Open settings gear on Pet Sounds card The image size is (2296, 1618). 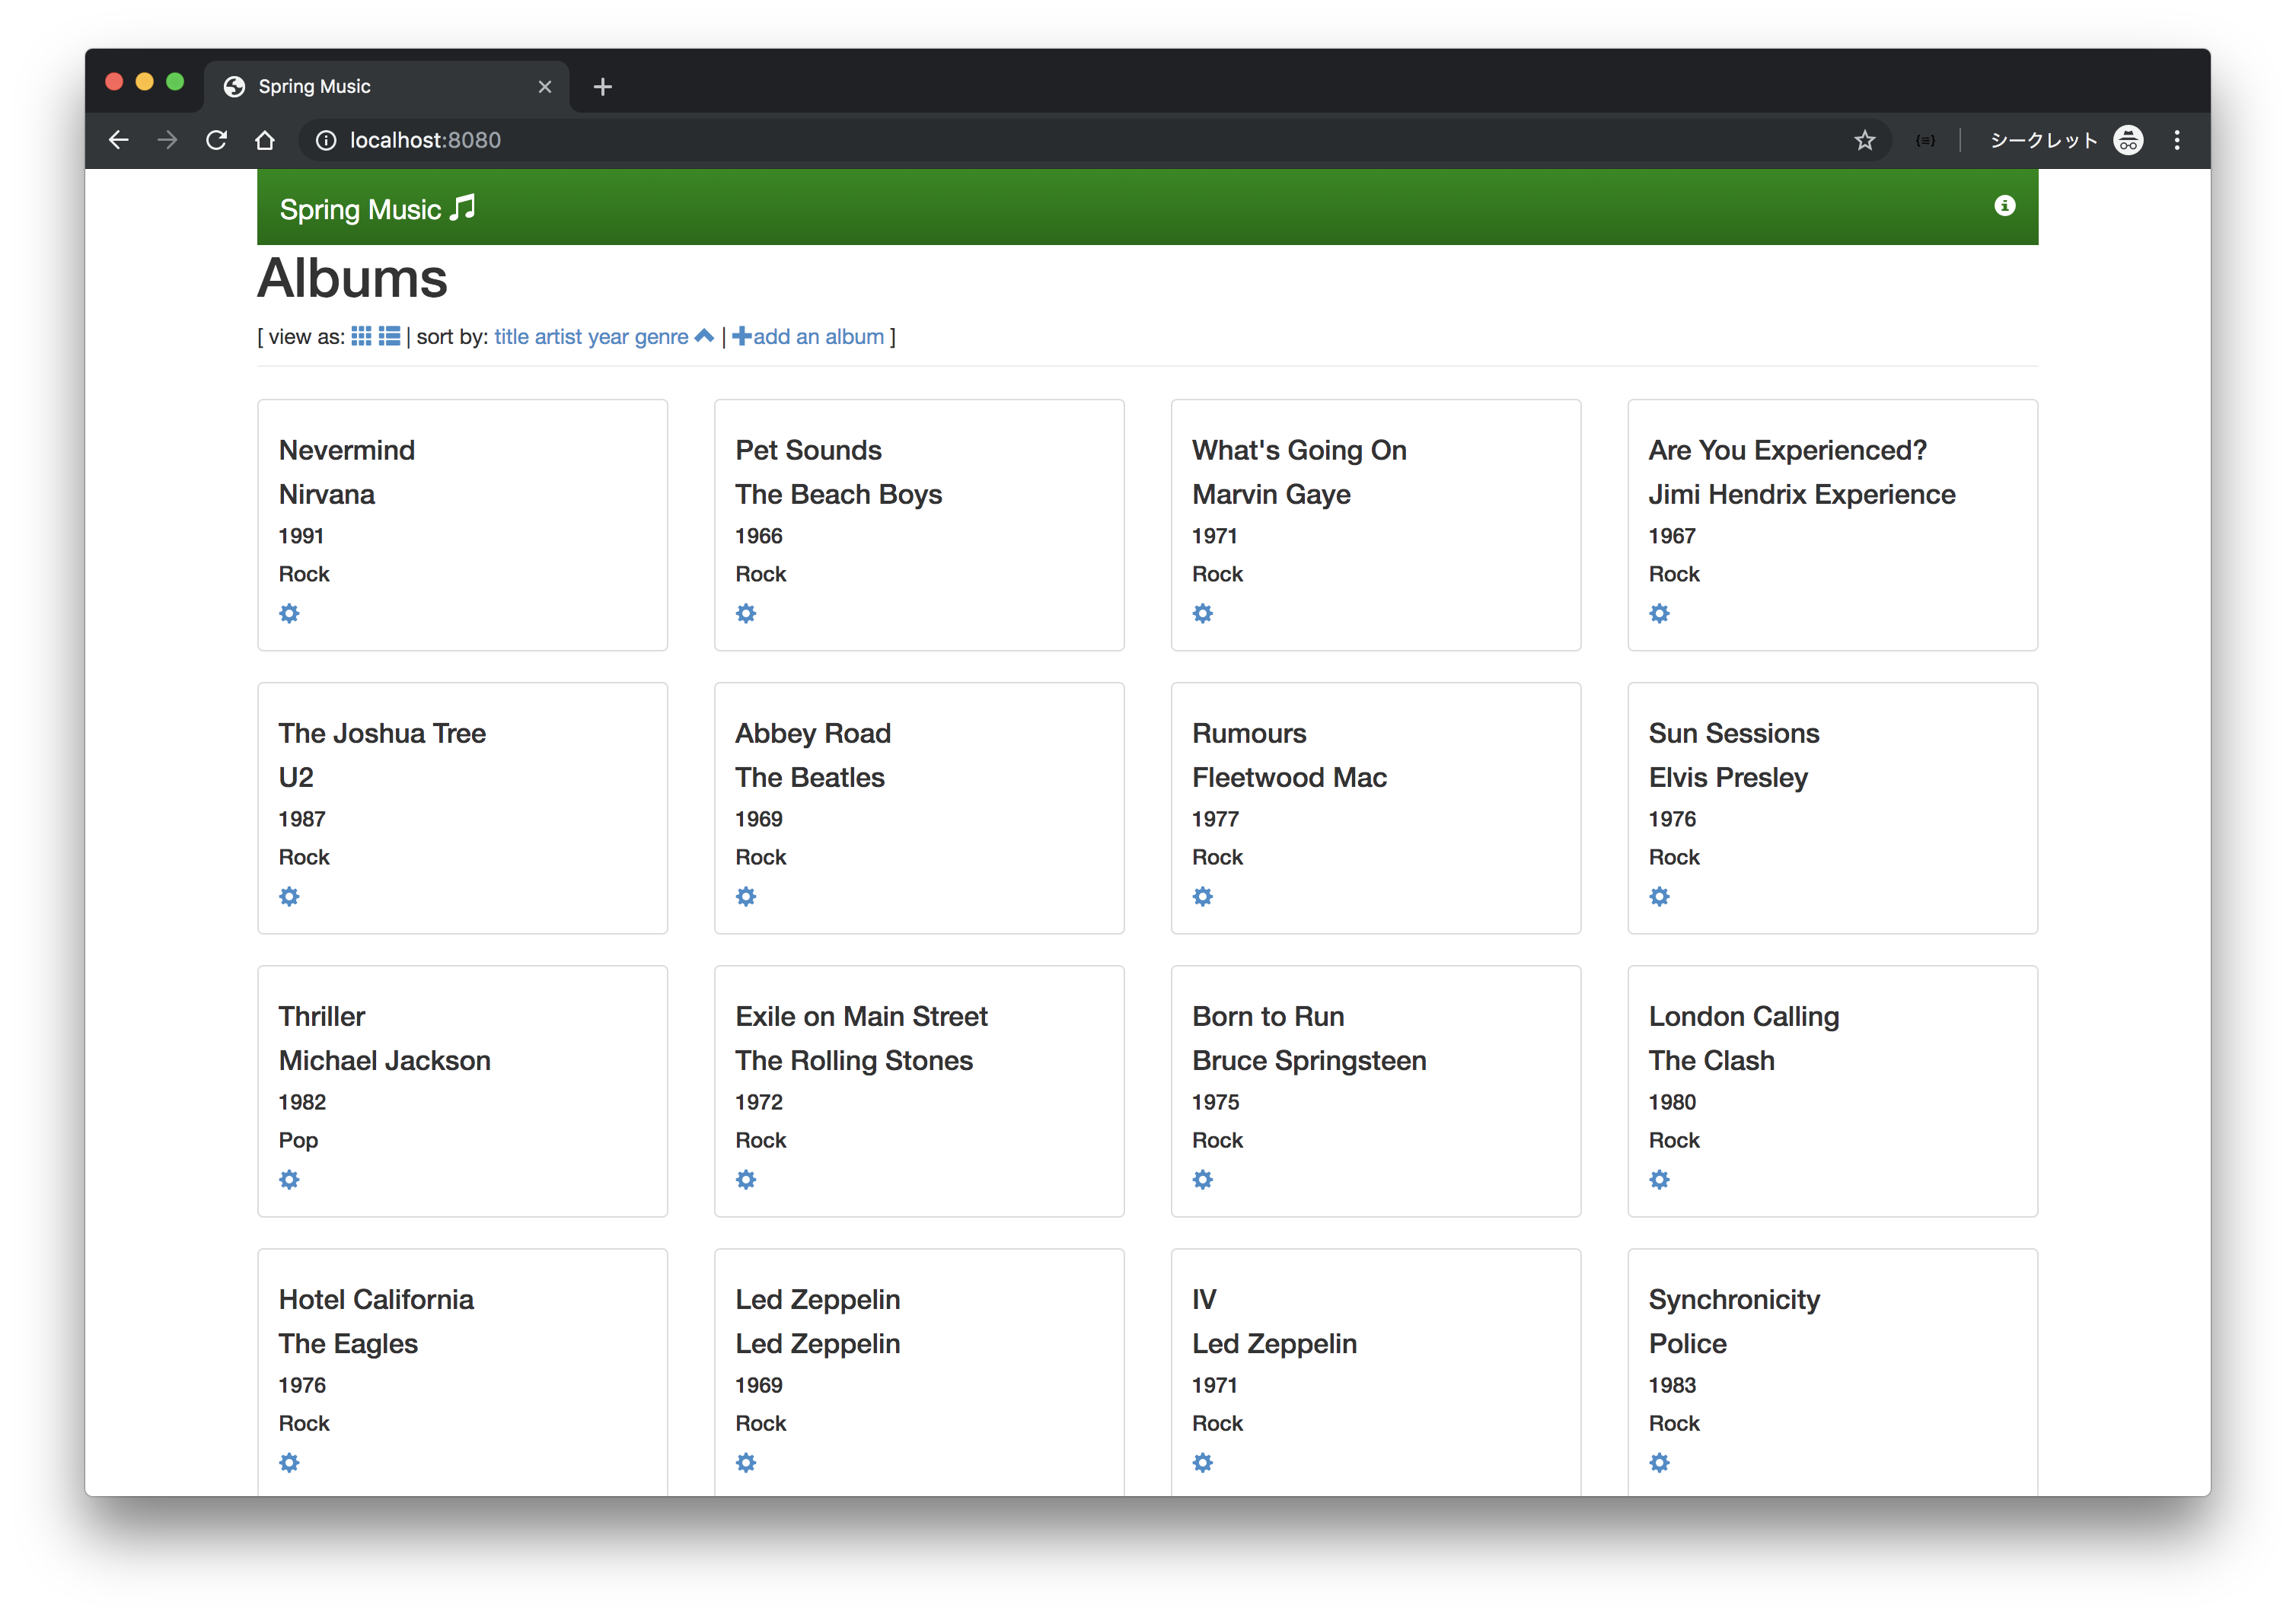point(746,613)
